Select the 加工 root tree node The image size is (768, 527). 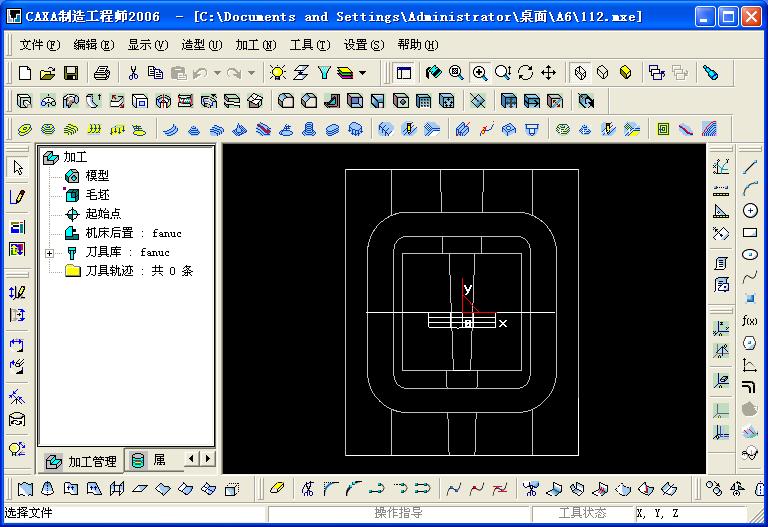pos(75,157)
